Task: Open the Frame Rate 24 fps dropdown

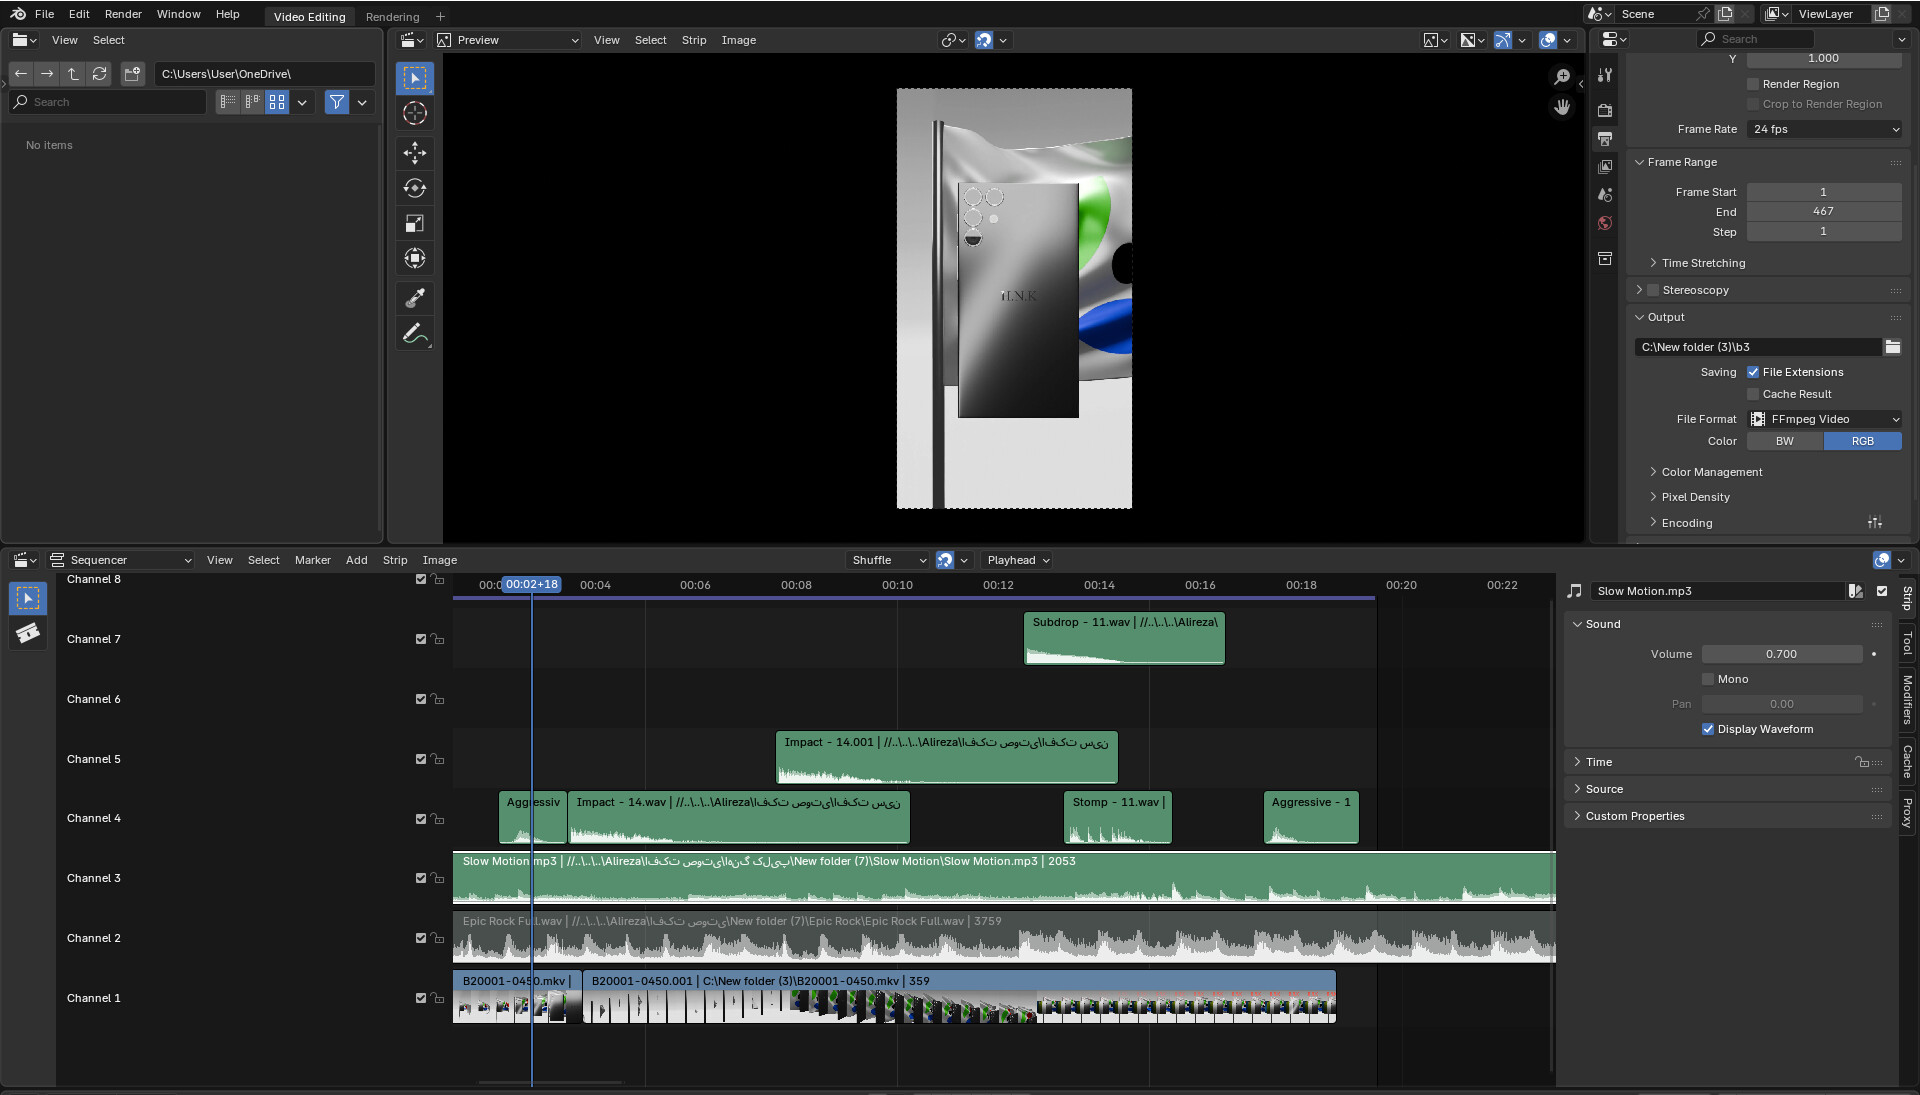Action: coord(1824,129)
